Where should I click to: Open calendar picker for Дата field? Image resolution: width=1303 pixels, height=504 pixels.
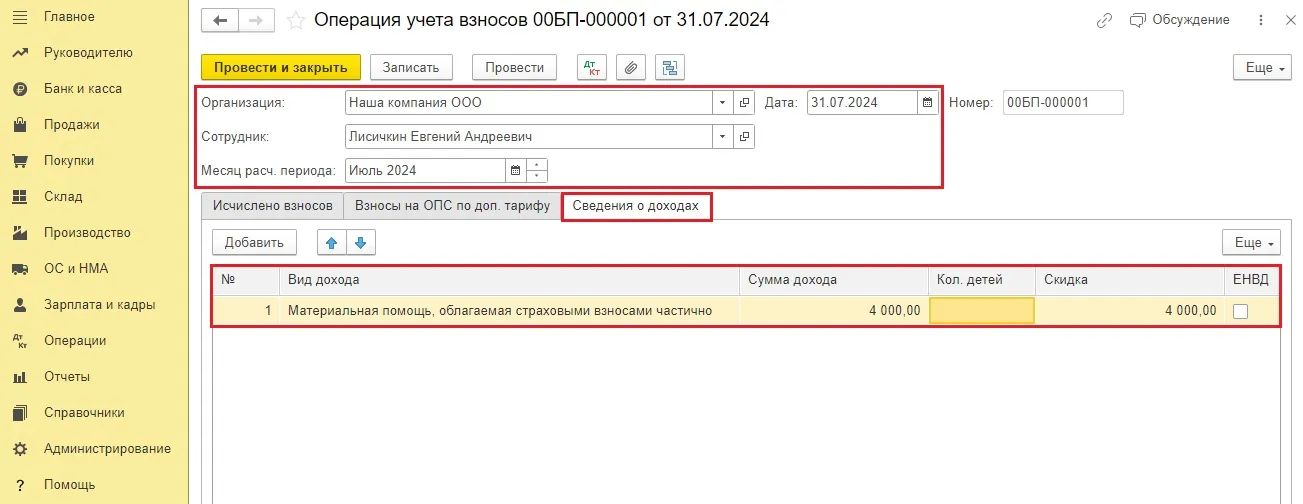pyautogui.click(x=927, y=102)
